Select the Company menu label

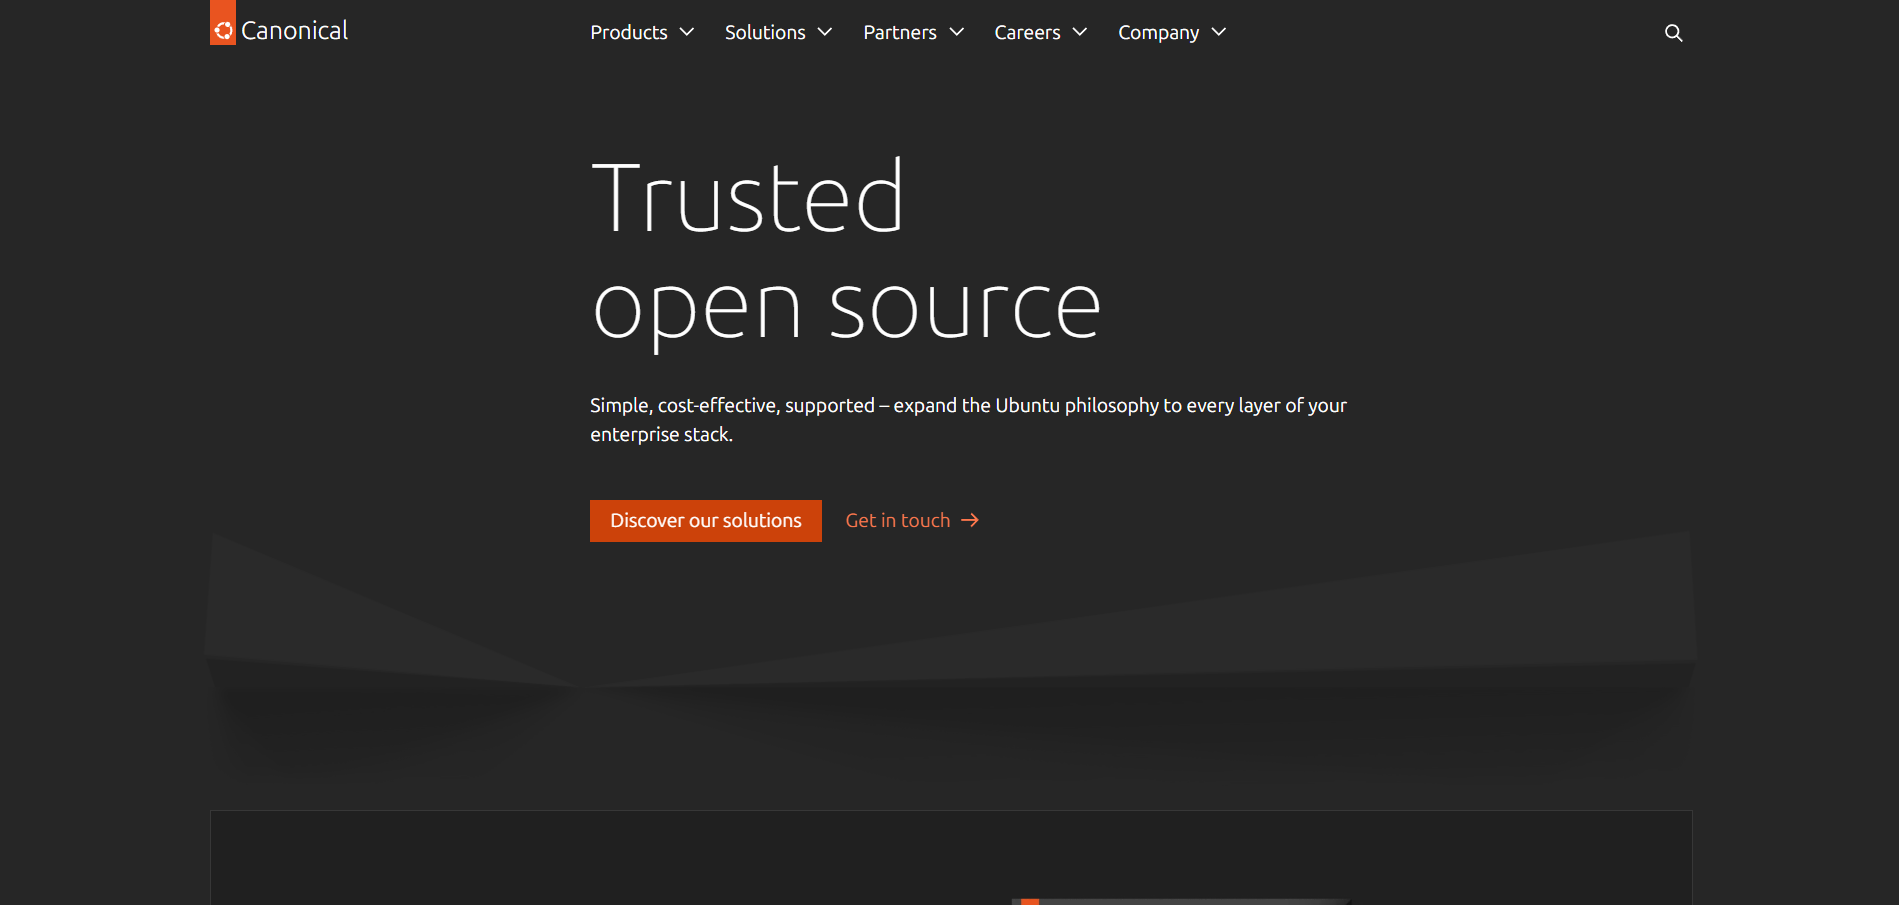coord(1157,32)
